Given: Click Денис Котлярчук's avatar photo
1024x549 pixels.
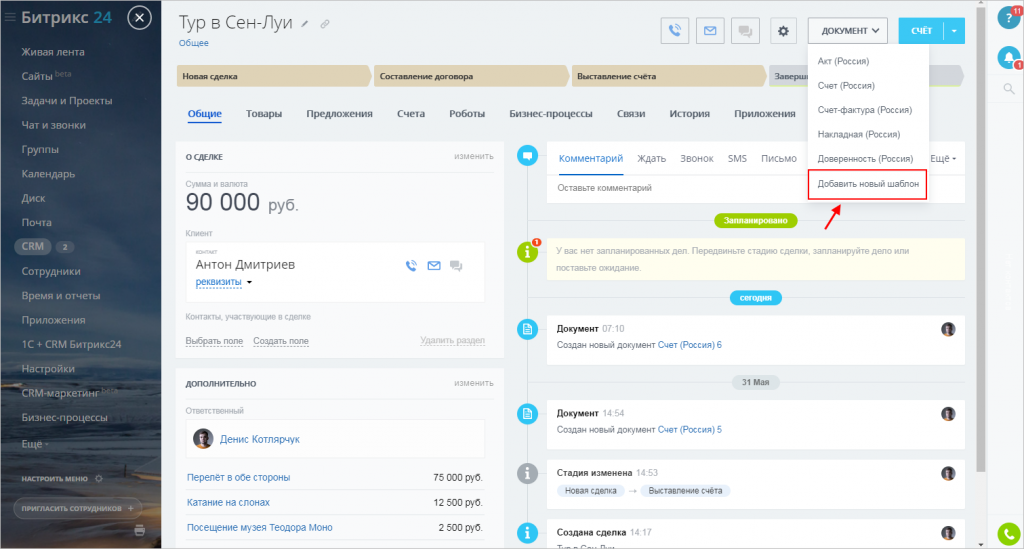Looking at the screenshot, I should tap(203, 439).
